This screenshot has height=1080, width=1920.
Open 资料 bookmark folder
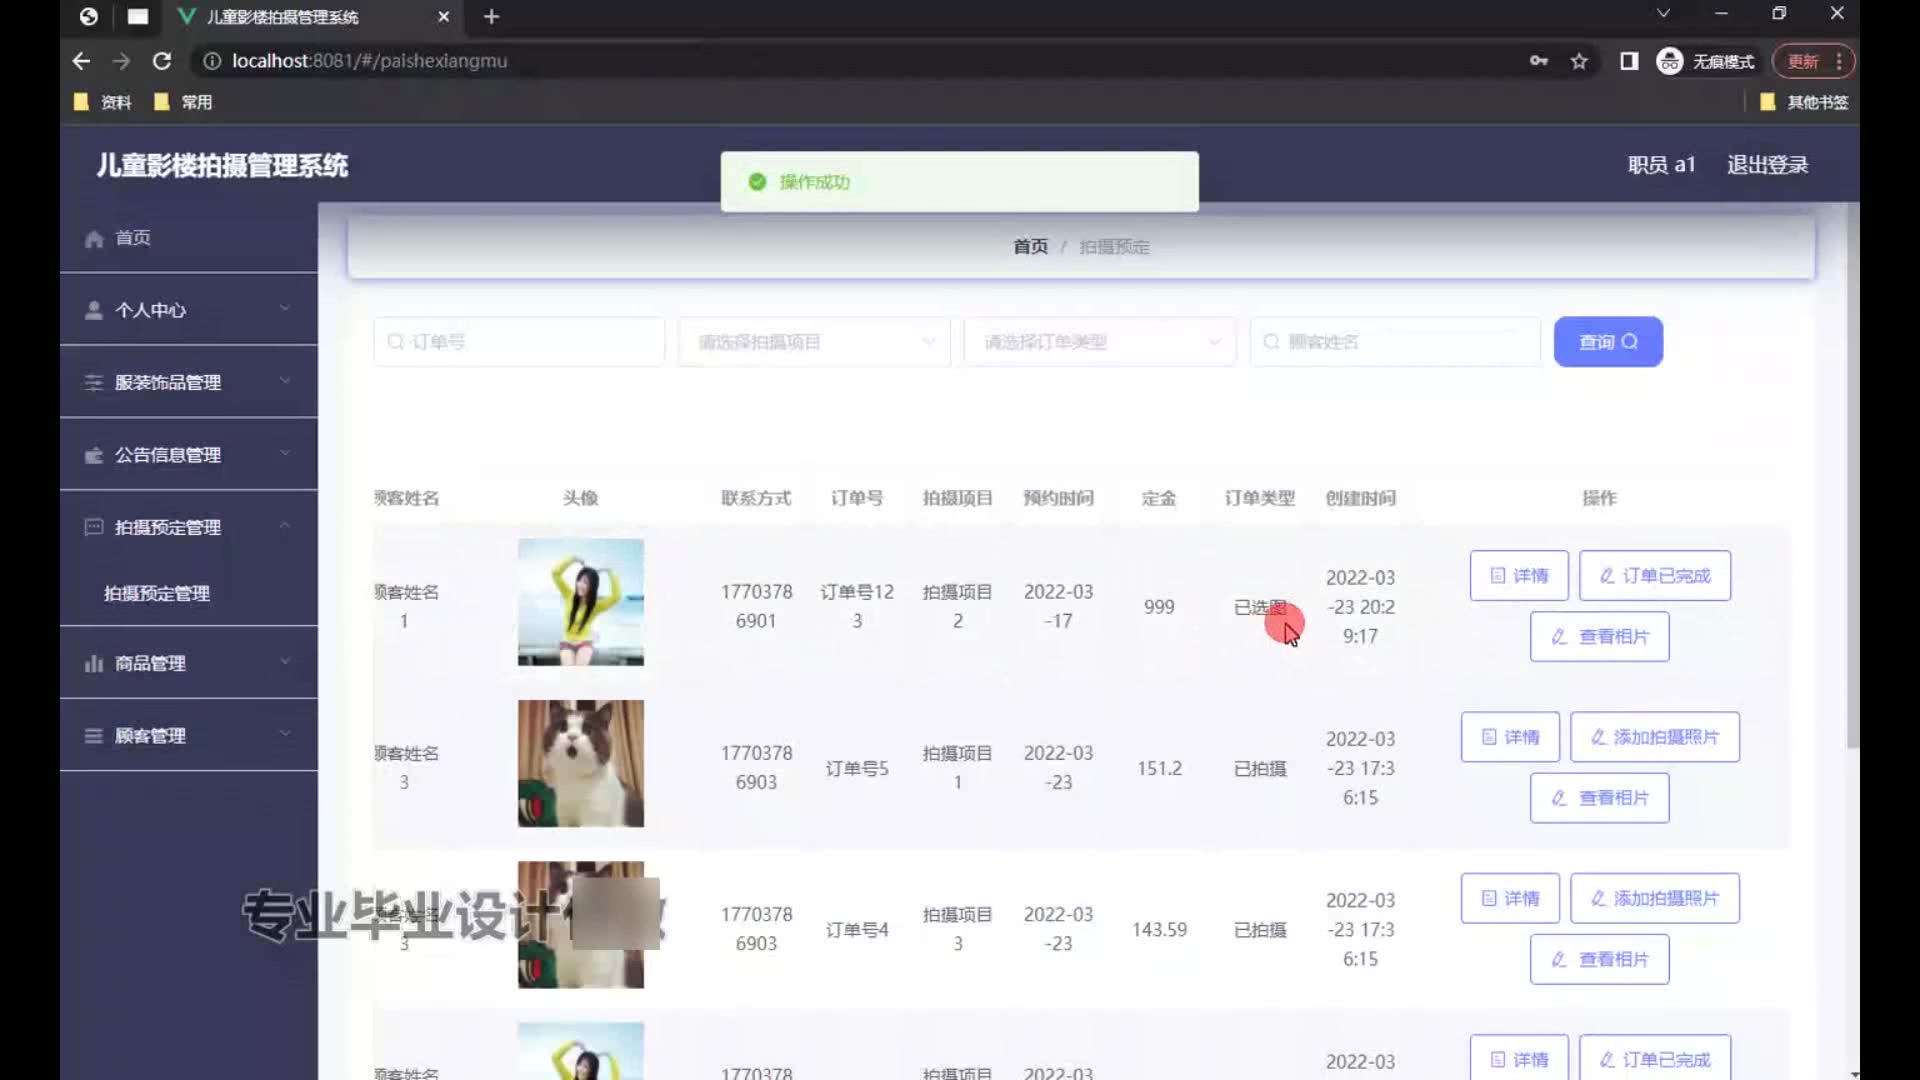click(103, 102)
